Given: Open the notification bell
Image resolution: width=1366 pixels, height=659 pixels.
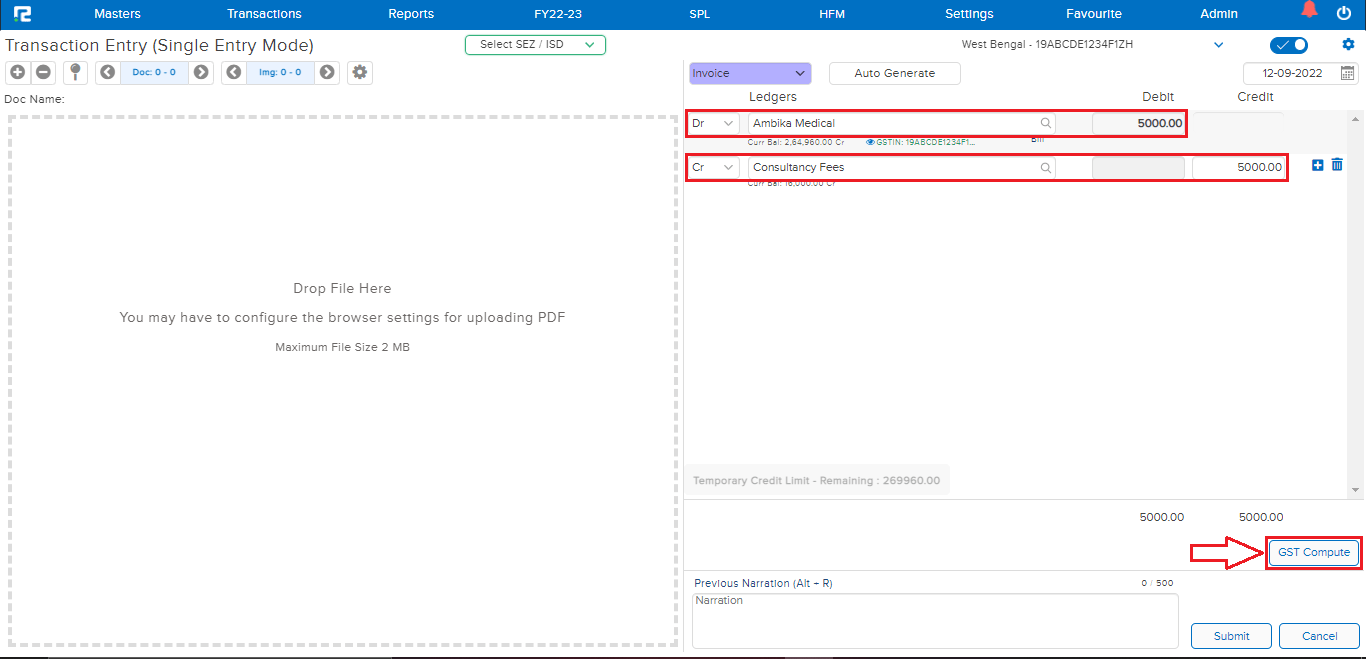Looking at the screenshot, I should [1309, 12].
